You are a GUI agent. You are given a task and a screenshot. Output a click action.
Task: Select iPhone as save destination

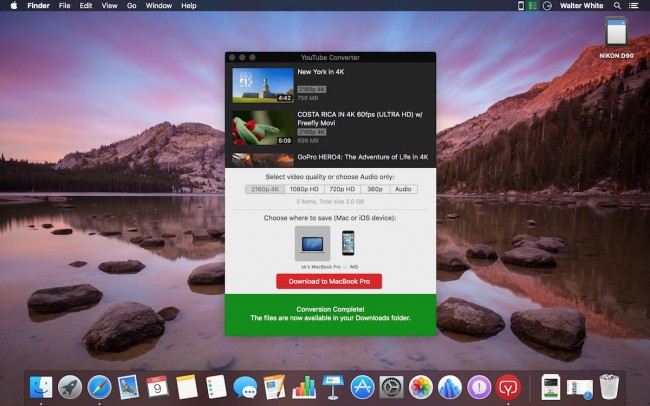click(348, 243)
